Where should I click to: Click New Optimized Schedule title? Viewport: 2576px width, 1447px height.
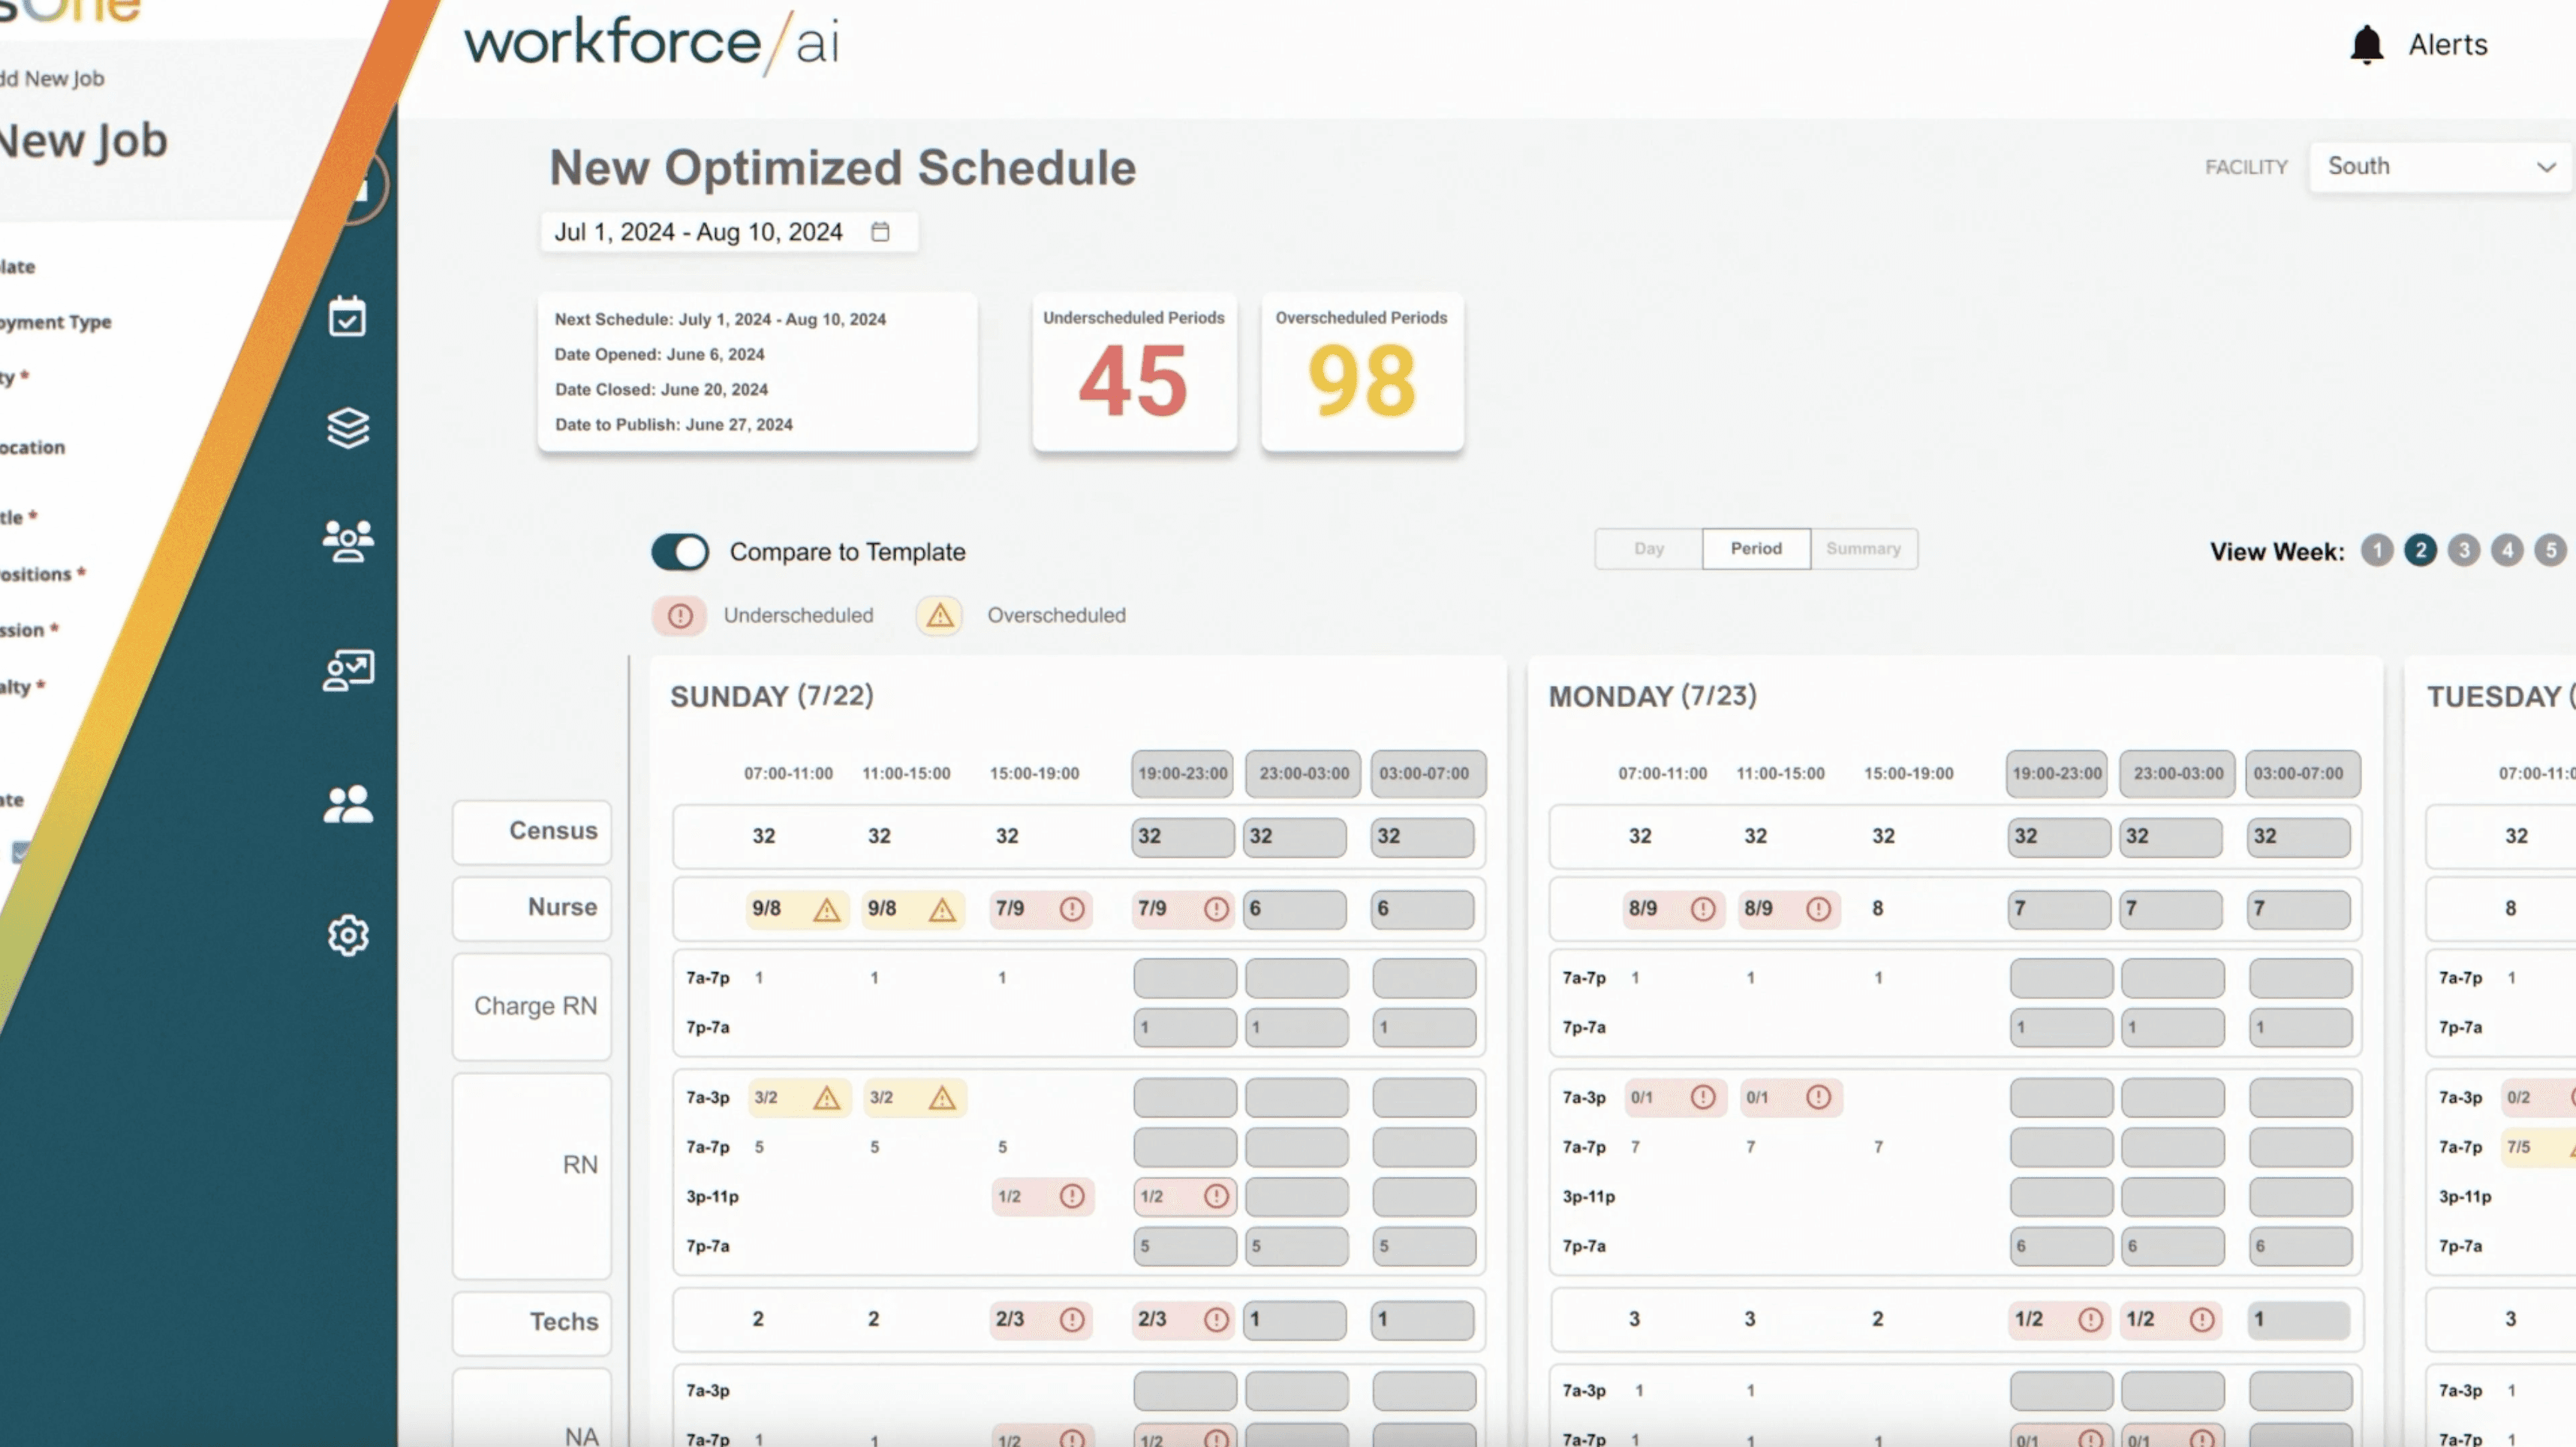point(843,168)
